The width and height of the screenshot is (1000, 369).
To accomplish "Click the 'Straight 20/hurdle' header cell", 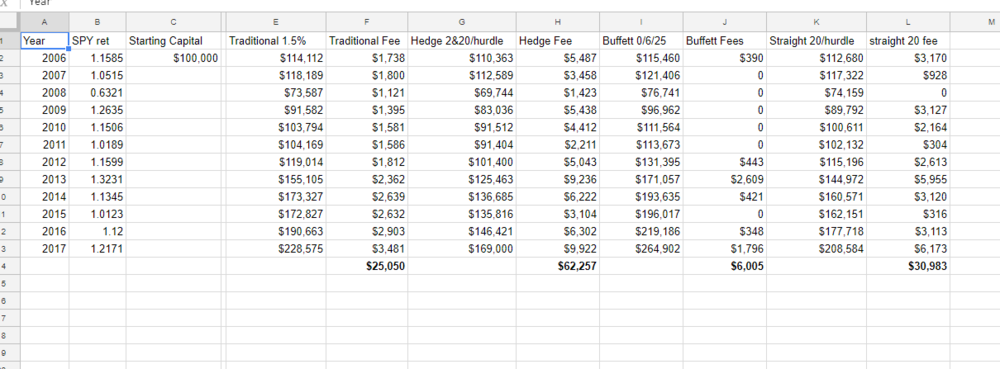I will pos(816,41).
